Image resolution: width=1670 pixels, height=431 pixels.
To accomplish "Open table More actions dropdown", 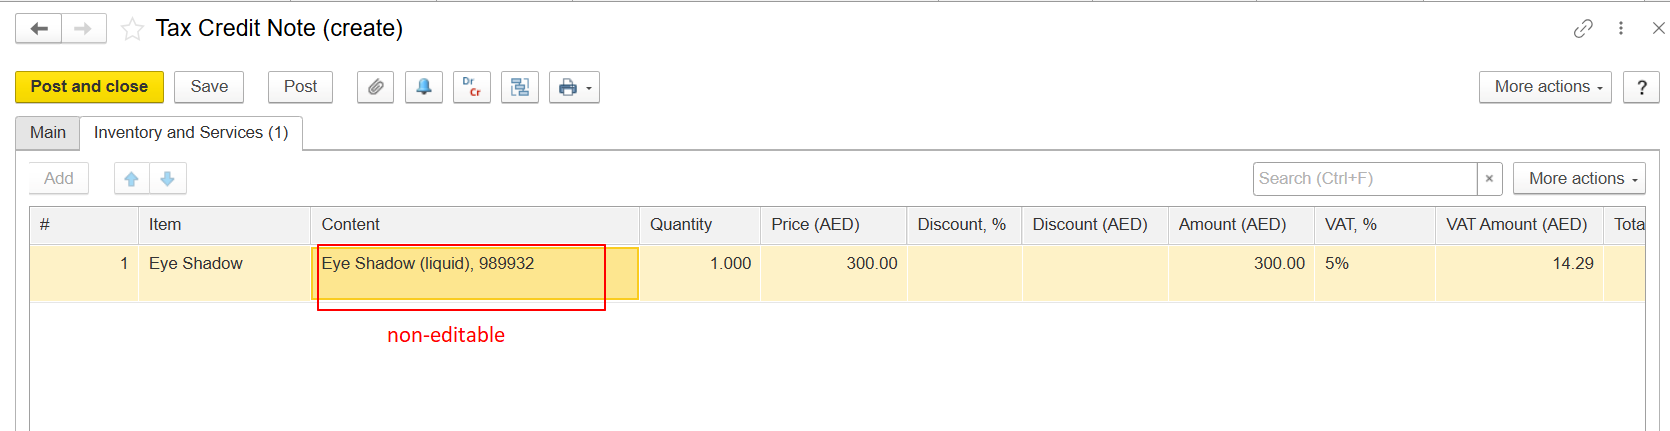I will (x=1579, y=179).
